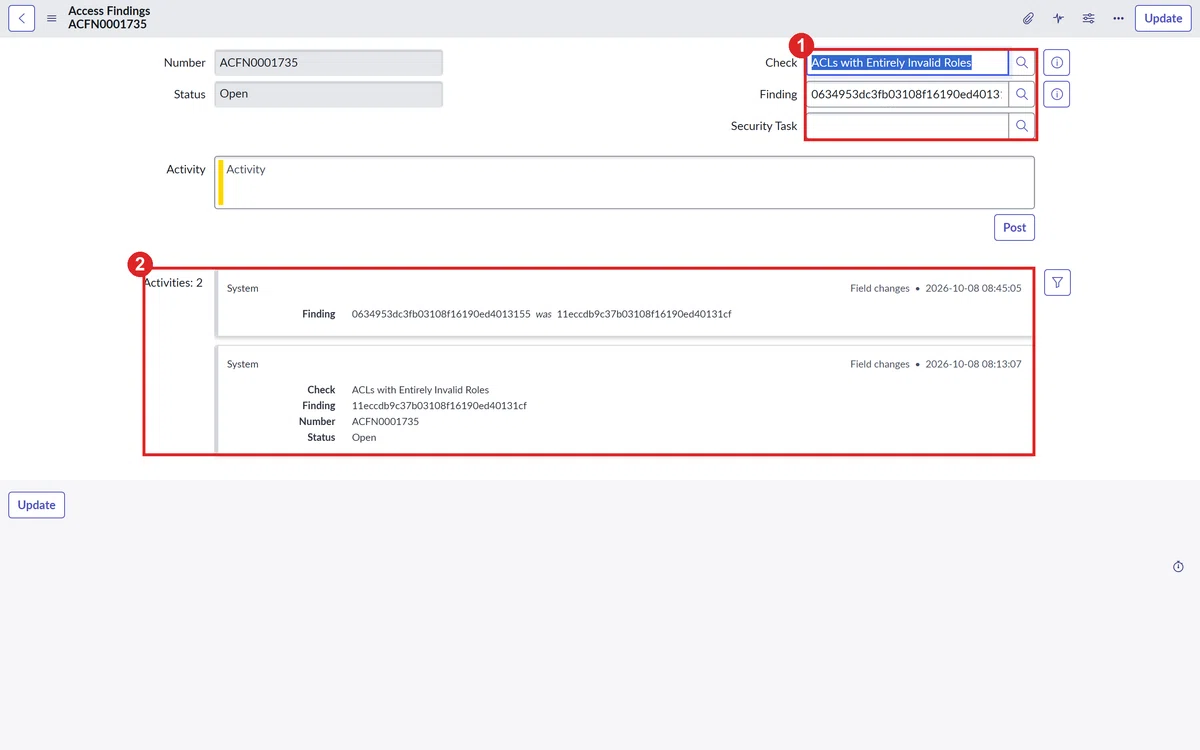
Task: Open attachments via paperclip icon
Action: coord(1028,18)
